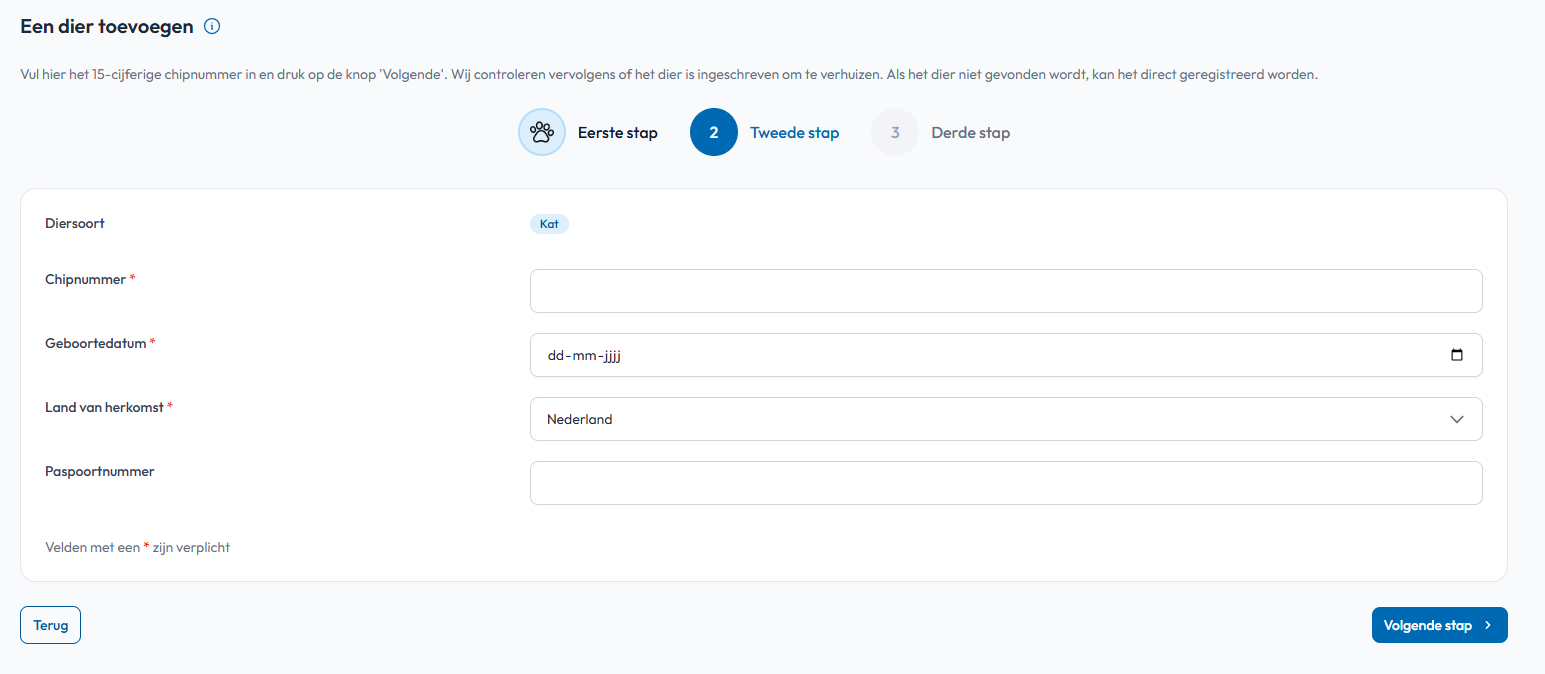1545x674 pixels.
Task: Expand the Land van herkomst chevron arrow
Action: 1456,419
